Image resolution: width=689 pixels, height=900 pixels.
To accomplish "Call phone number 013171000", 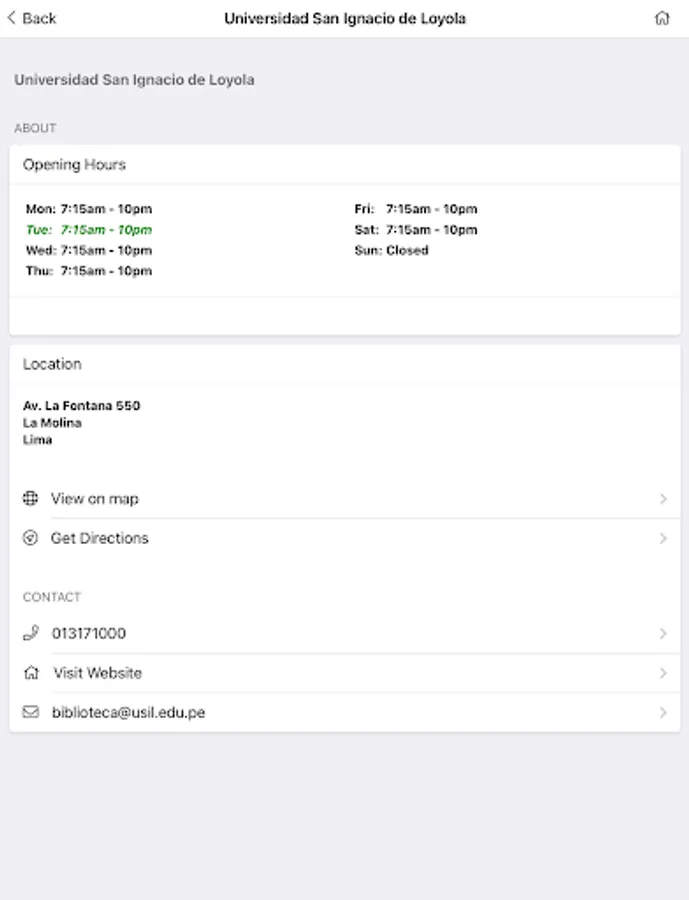I will [x=89, y=633].
